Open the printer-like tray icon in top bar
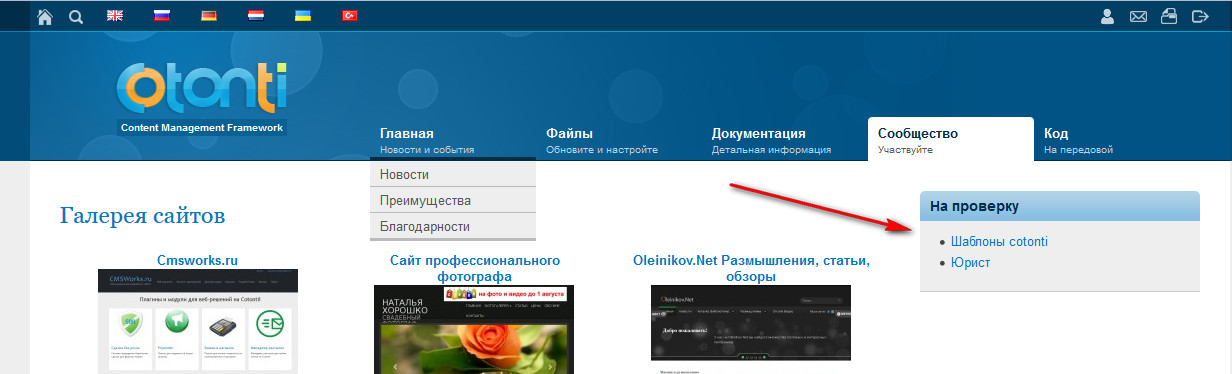 [x=1169, y=16]
